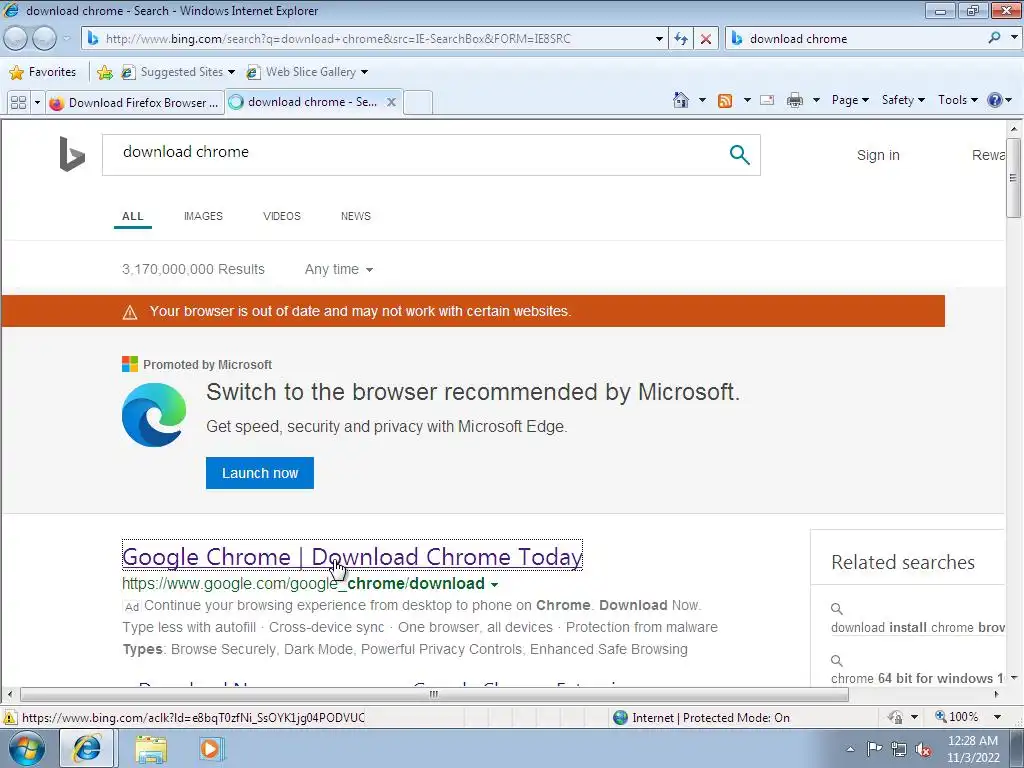Click the network tray icon
The height and width of the screenshot is (768, 1024).
tap(899, 749)
